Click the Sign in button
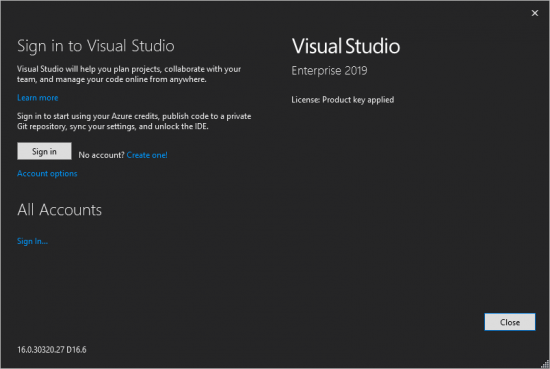Screen dimensions: 550x369 point(44,151)
